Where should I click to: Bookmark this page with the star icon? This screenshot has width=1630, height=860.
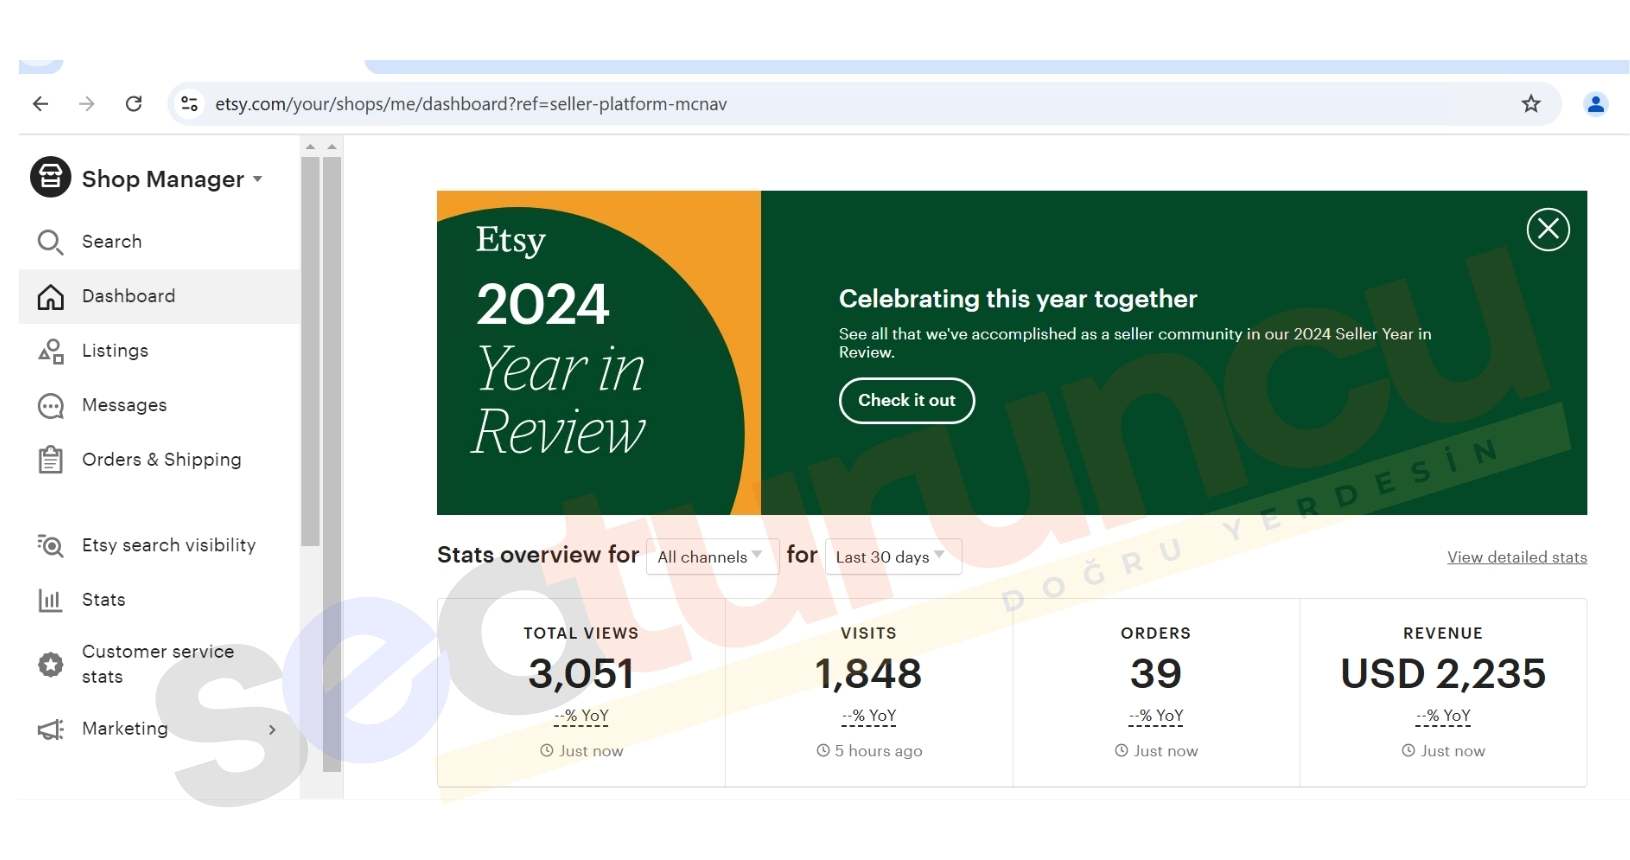point(1531,104)
